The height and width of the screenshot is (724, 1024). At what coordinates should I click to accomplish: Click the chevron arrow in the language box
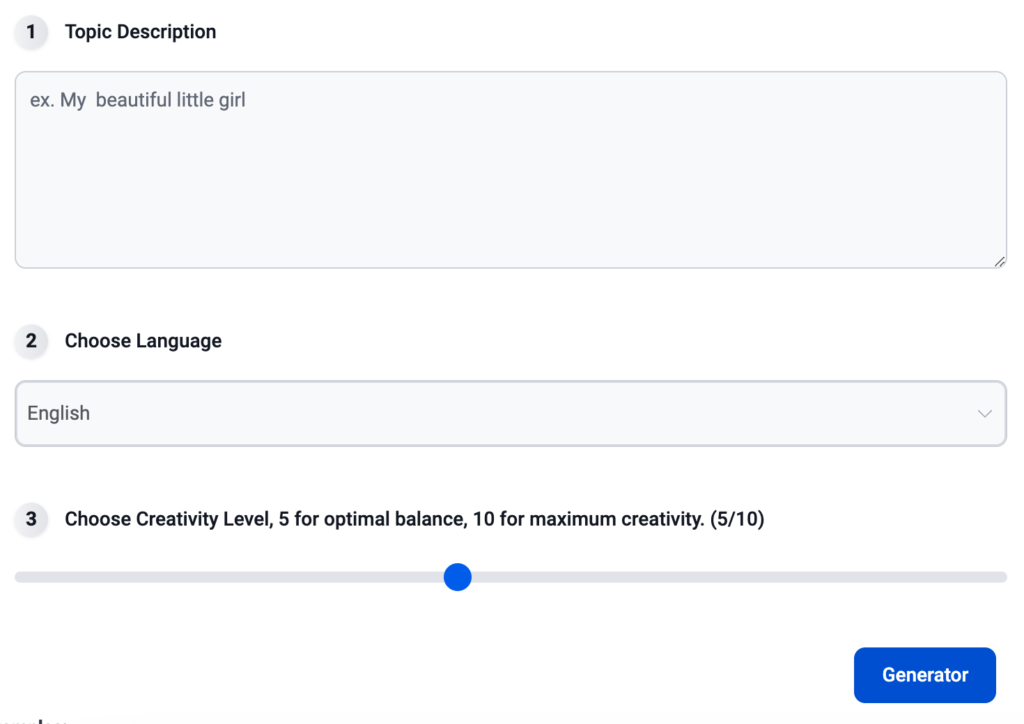coord(985,414)
